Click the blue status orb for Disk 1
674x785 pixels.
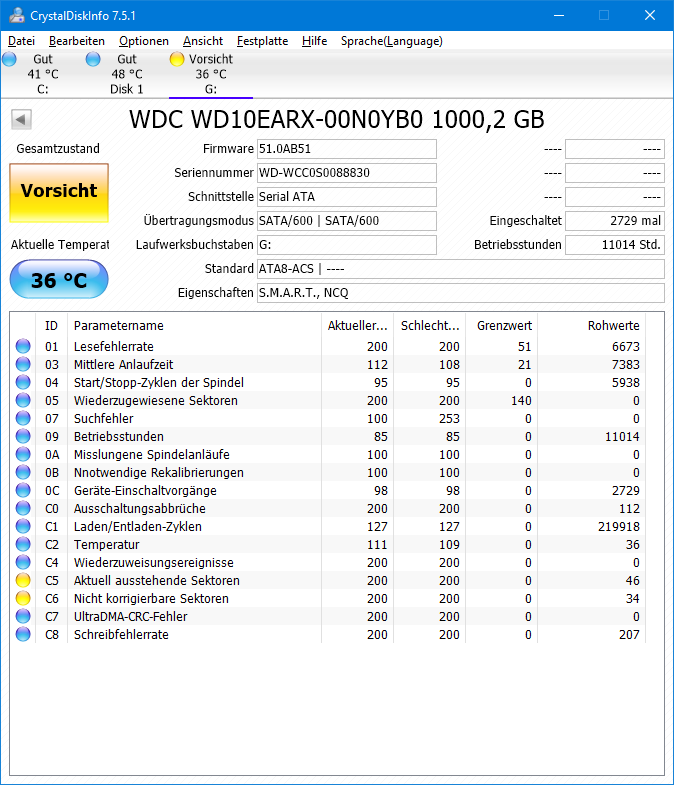coord(93,59)
